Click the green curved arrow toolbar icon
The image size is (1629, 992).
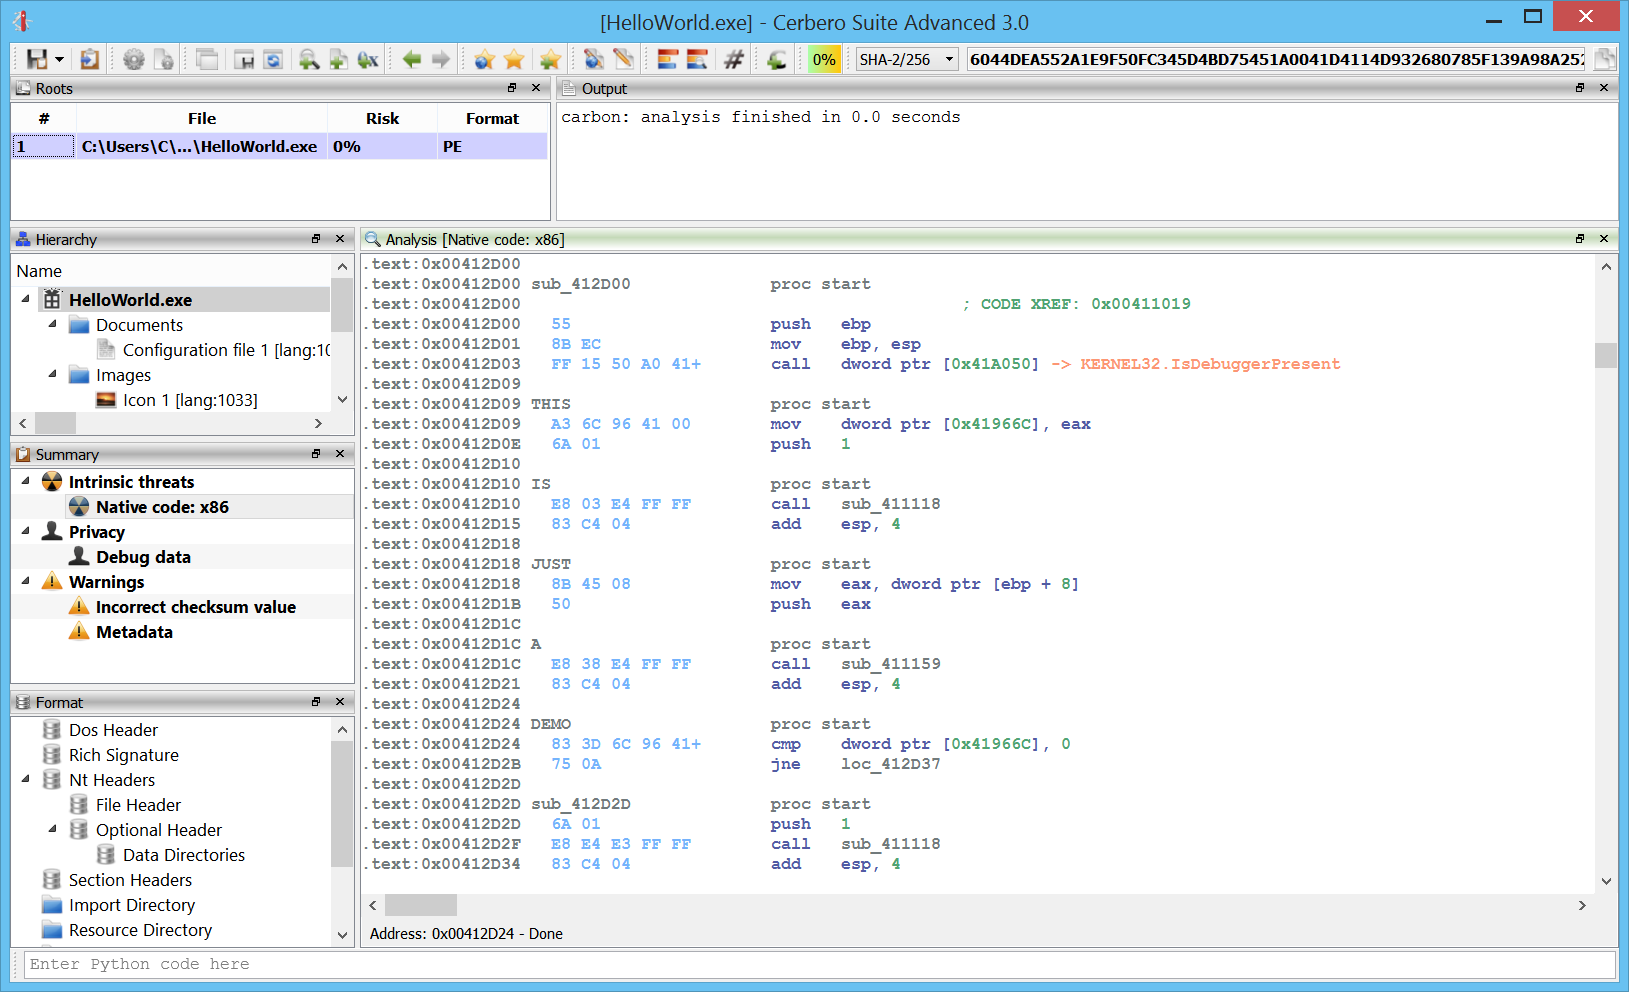[x=777, y=59]
